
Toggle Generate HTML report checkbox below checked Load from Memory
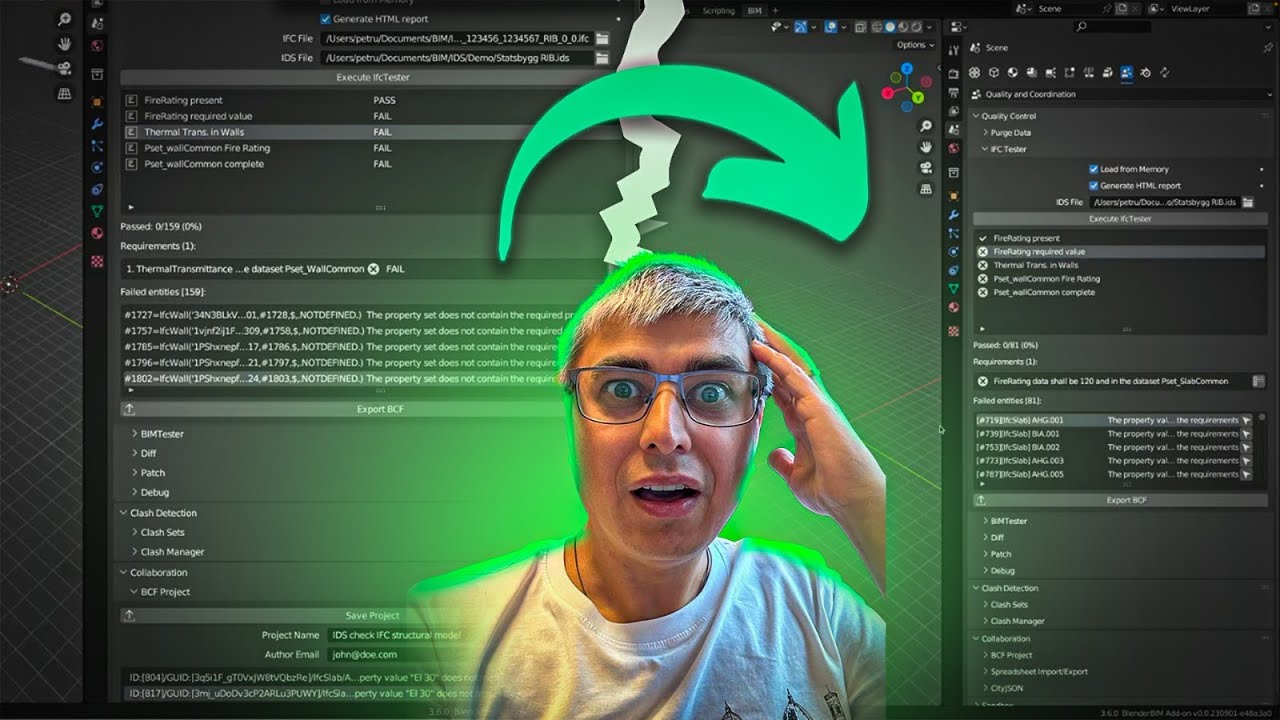tap(1094, 185)
